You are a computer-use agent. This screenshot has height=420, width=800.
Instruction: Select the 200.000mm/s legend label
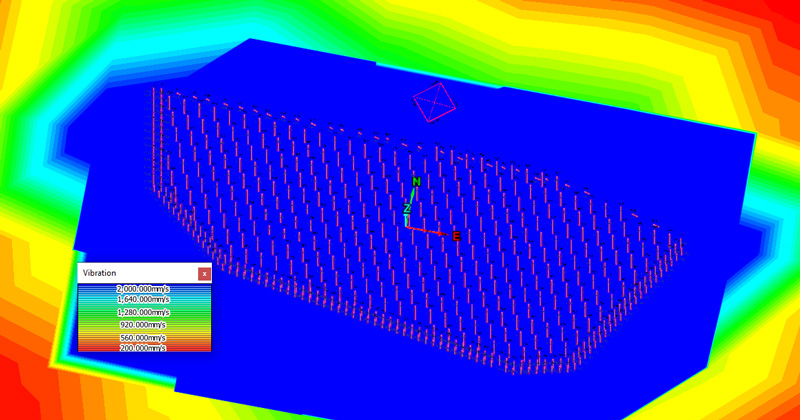pyautogui.click(x=143, y=348)
